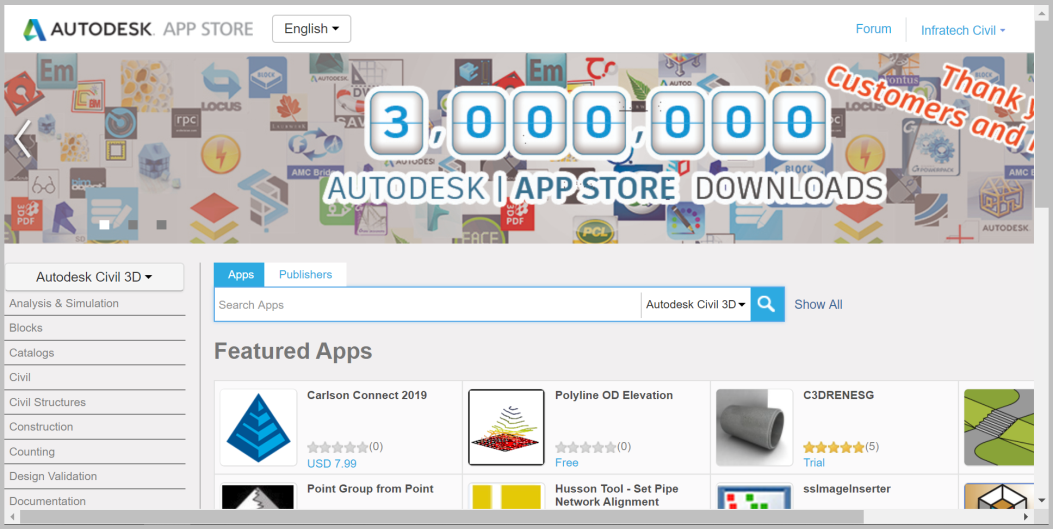Click the Show All link
1053x529 pixels.
point(818,305)
